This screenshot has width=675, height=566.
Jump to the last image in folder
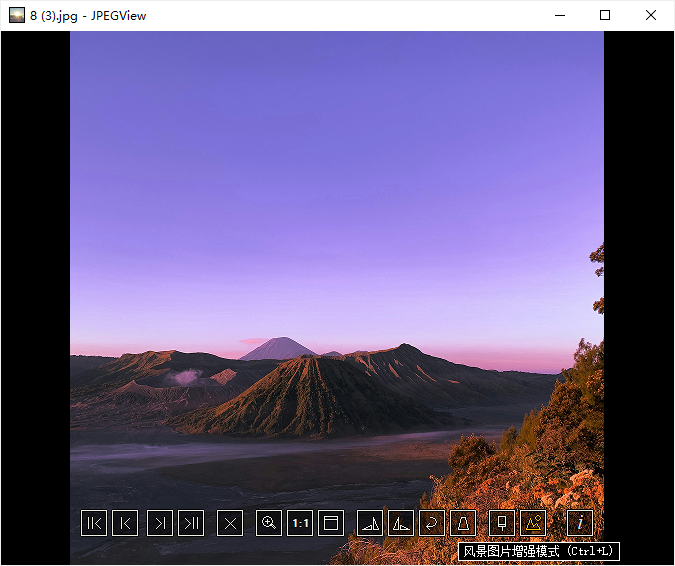tap(191, 523)
